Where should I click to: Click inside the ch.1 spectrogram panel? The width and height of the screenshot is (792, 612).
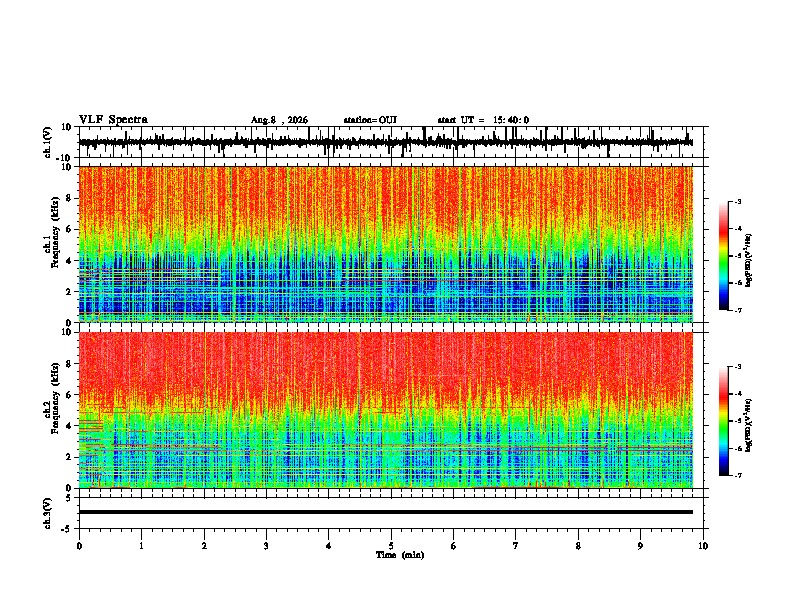click(393, 244)
